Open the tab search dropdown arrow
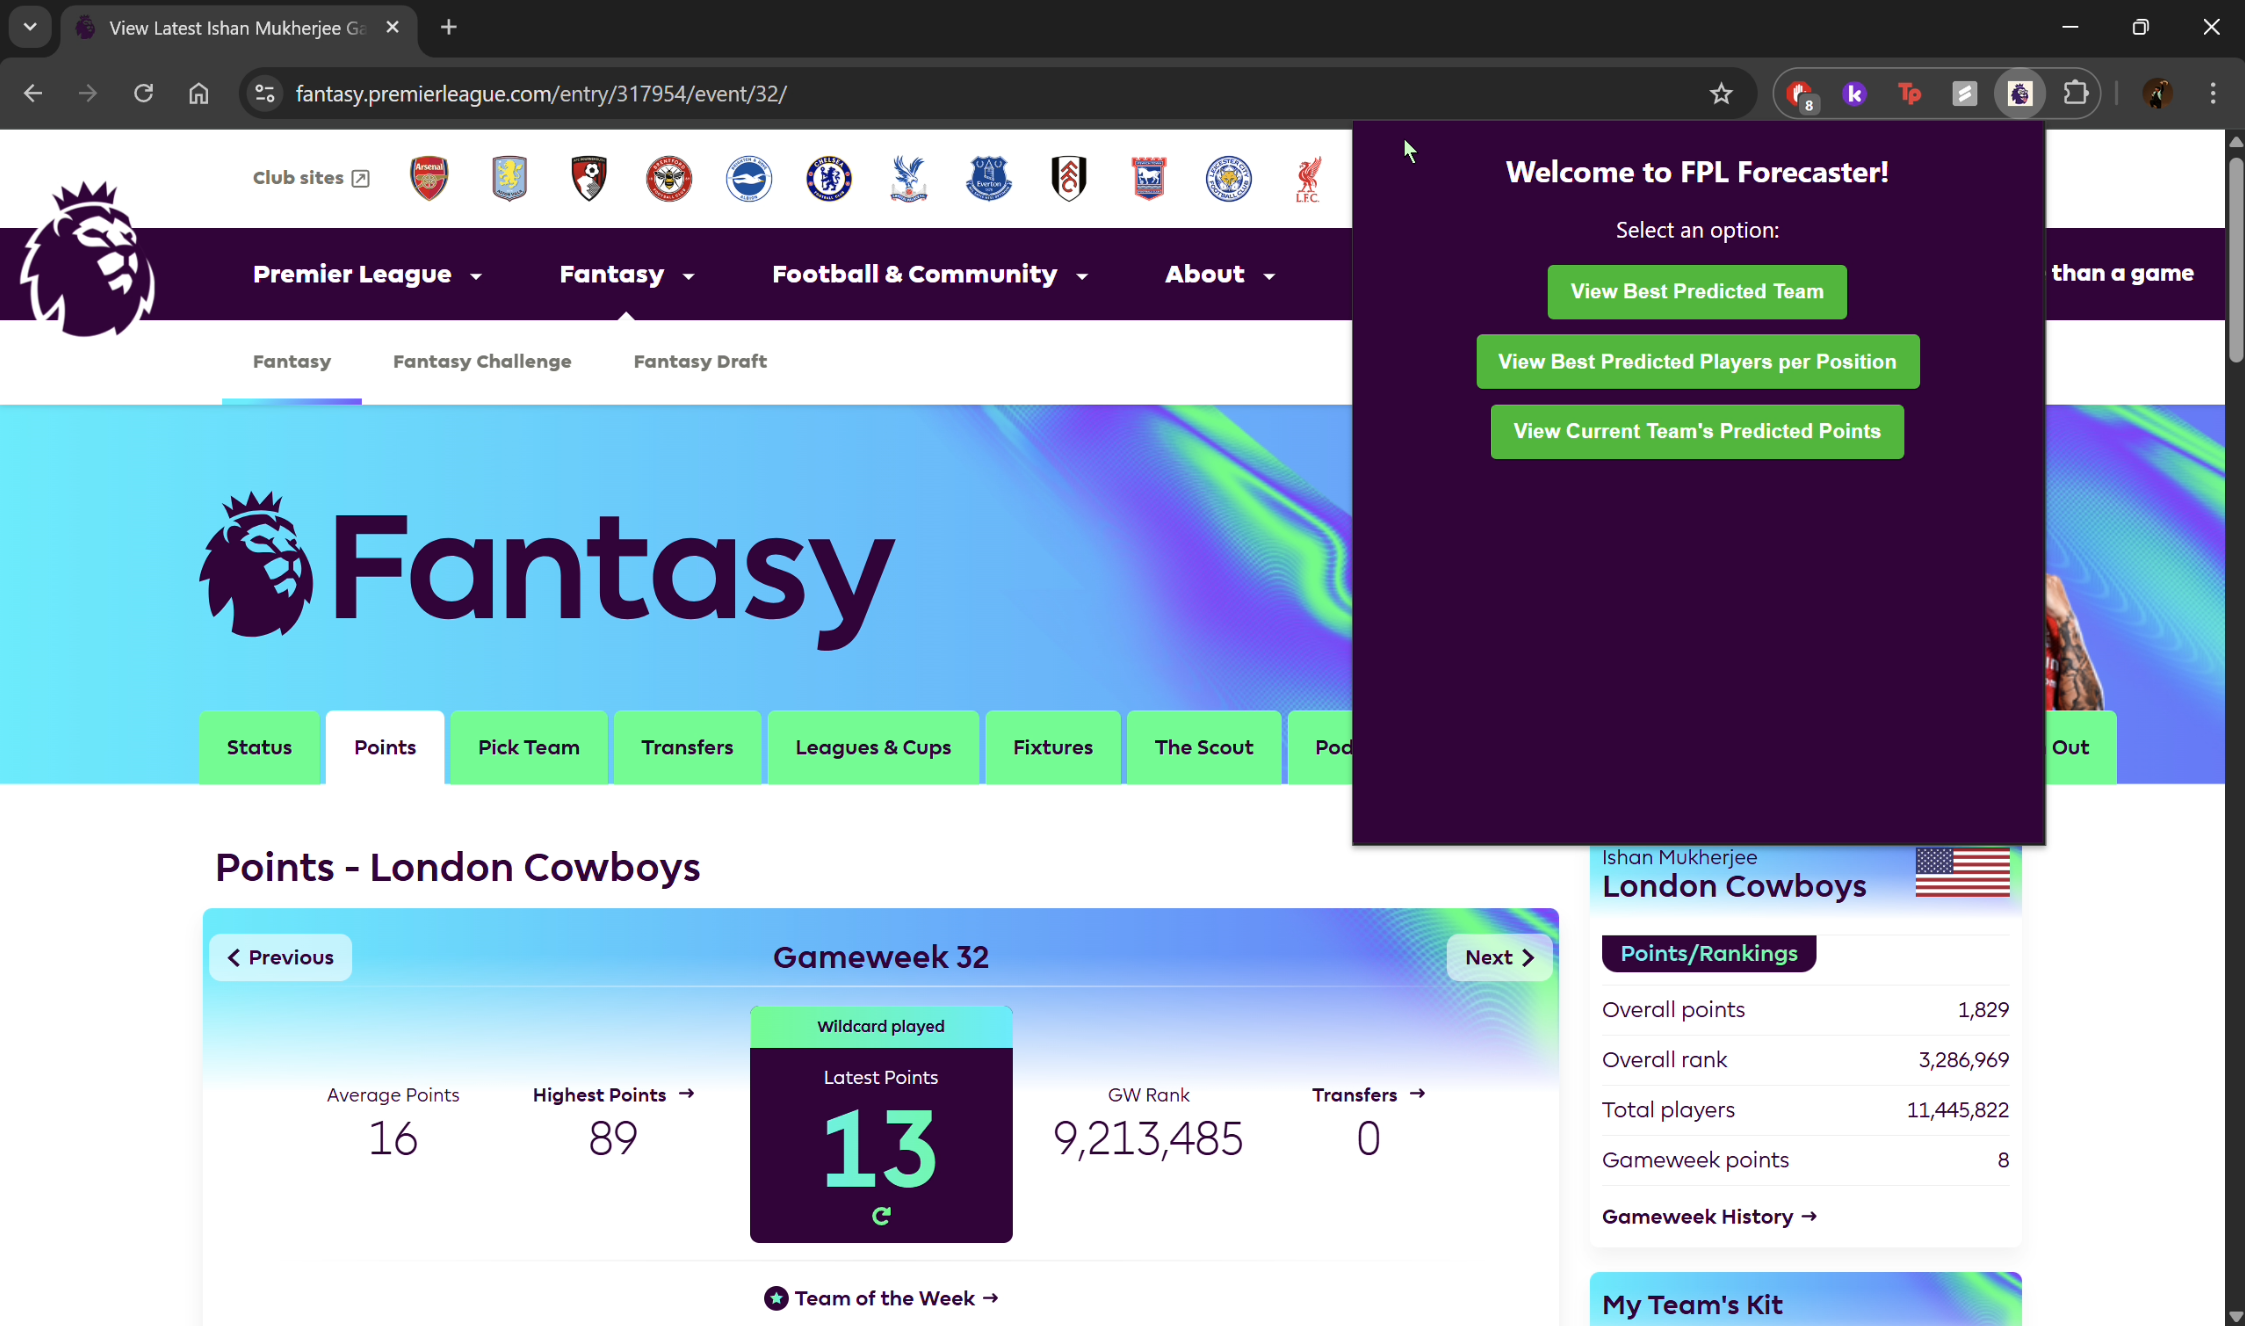The height and width of the screenshot is (1326, 2245). pos(30,27)
